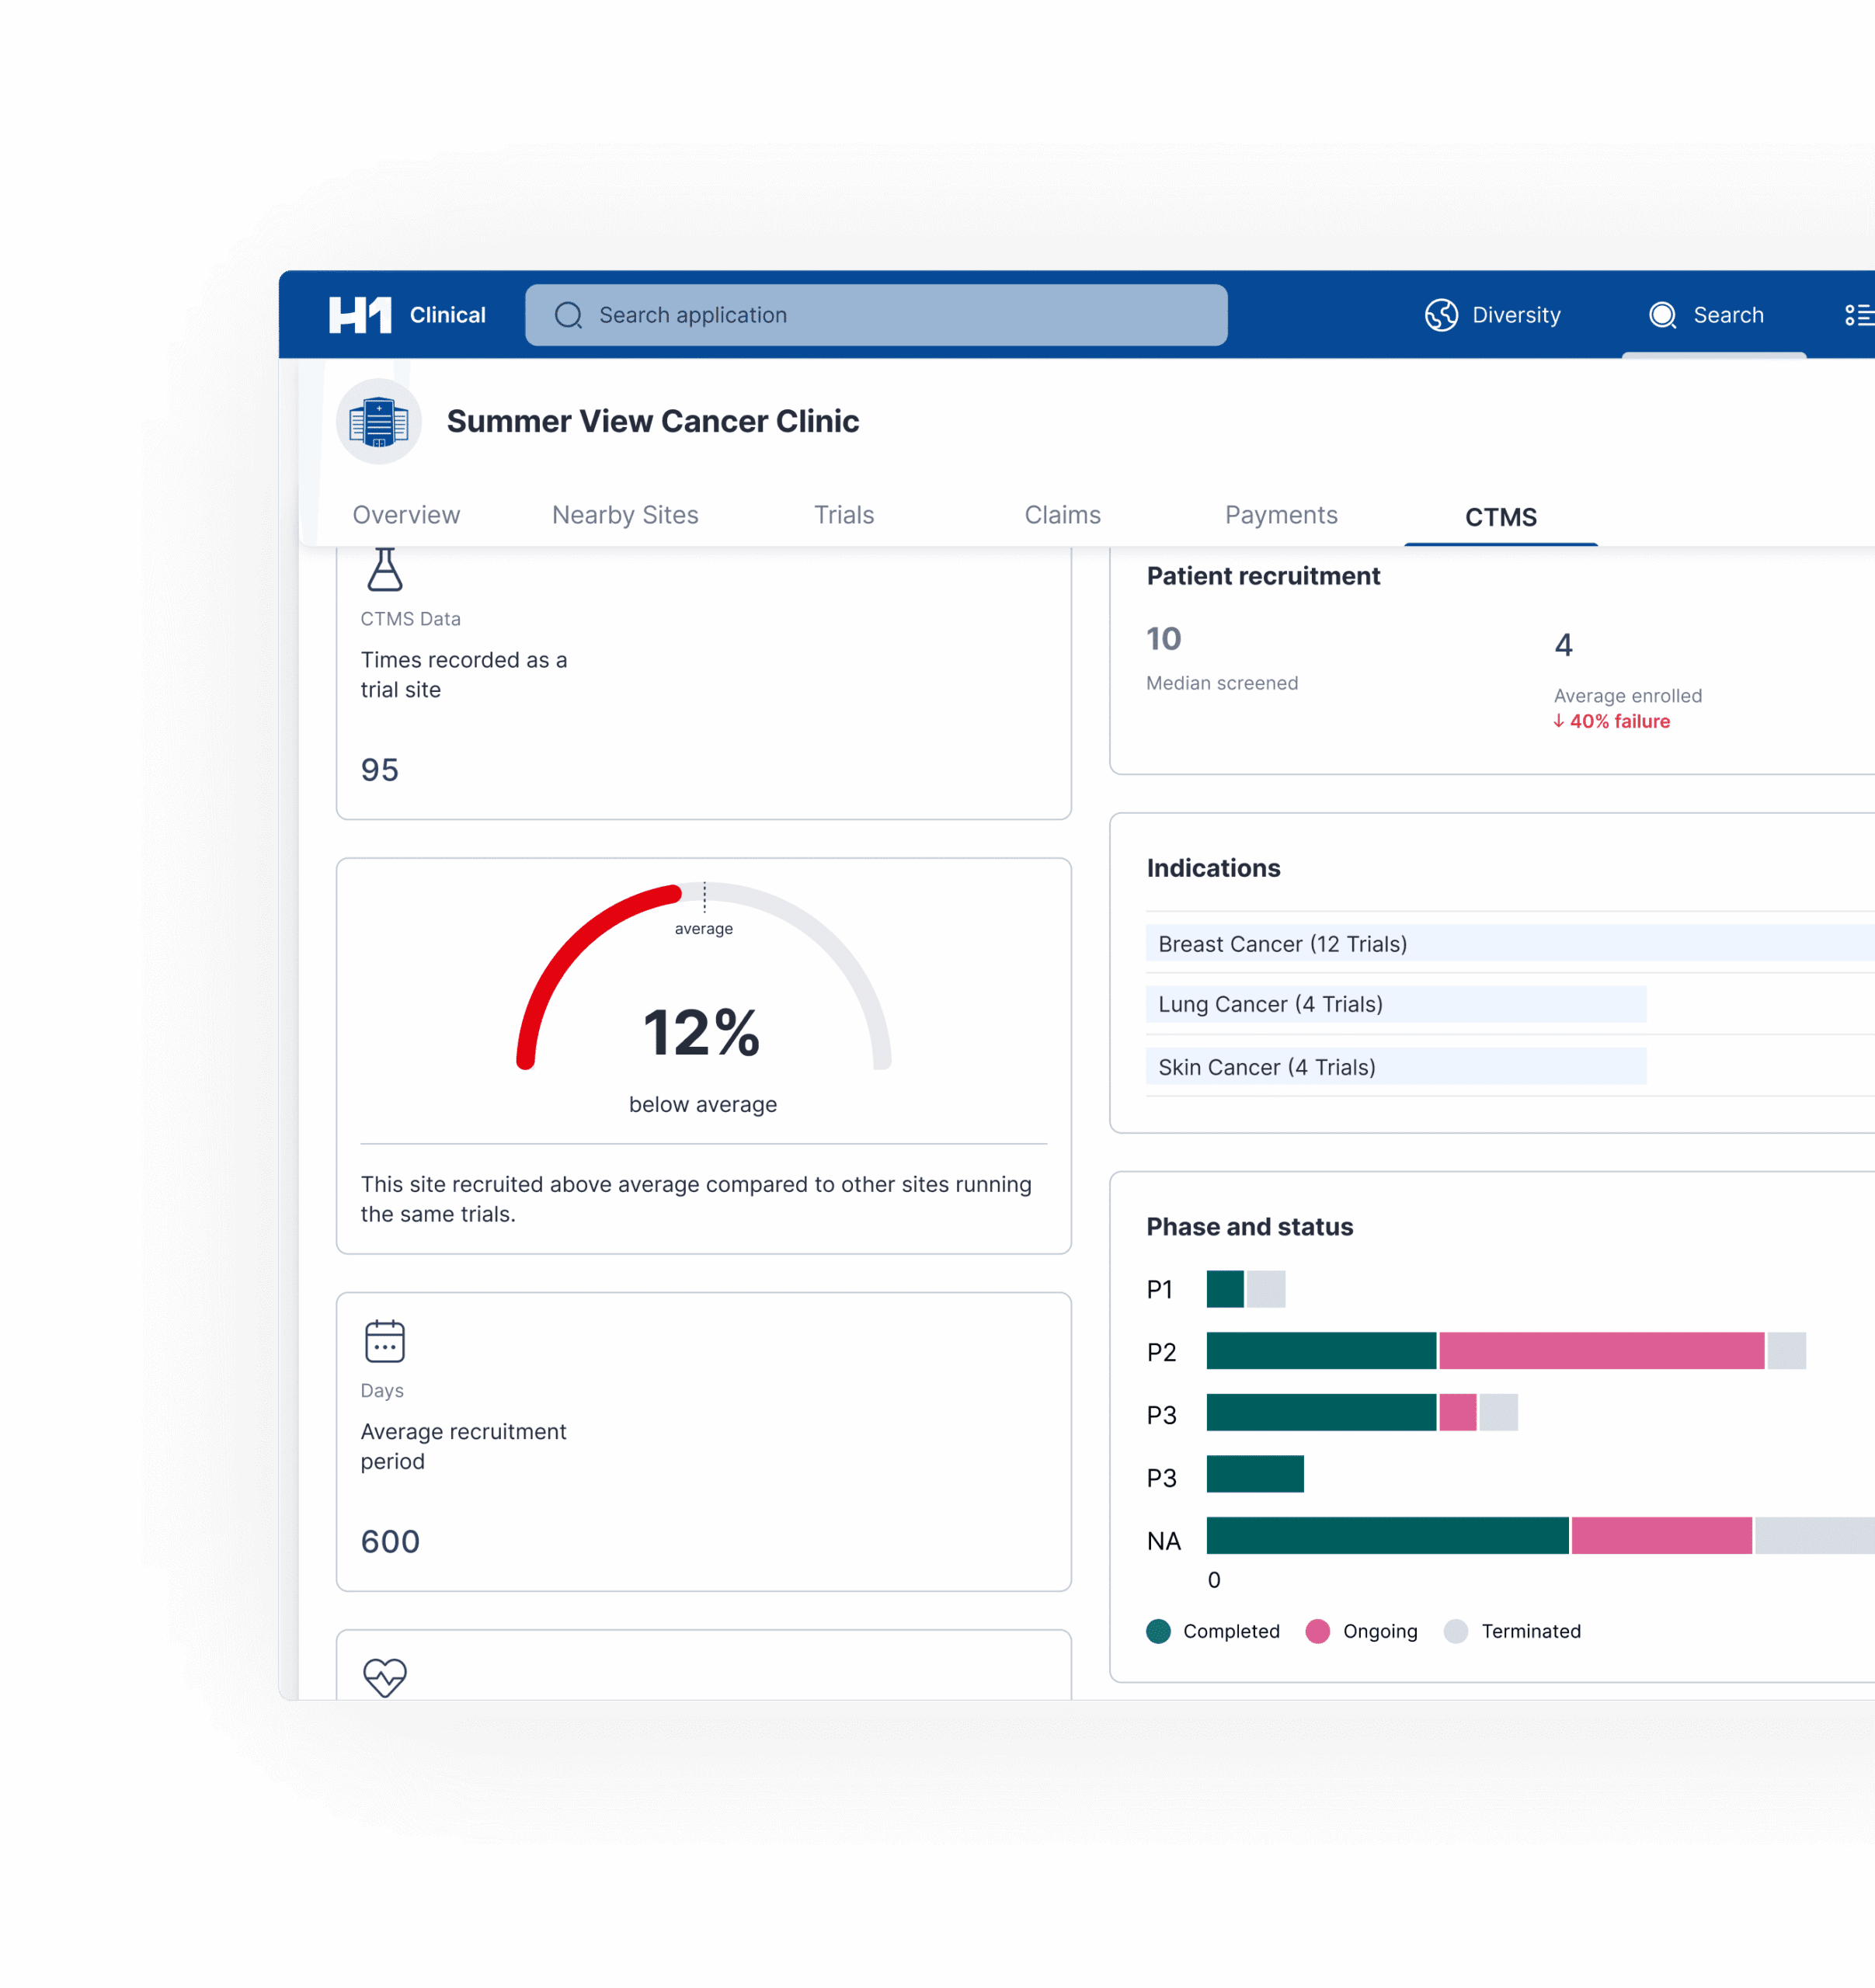Select the CTMS tab

pos(1501,517)
